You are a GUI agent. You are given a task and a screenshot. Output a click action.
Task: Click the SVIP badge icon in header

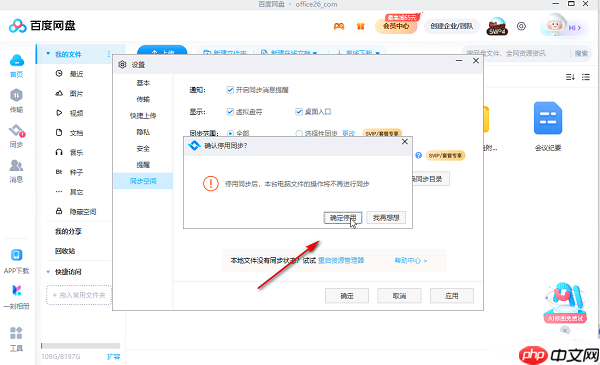(x=497, y=26)
